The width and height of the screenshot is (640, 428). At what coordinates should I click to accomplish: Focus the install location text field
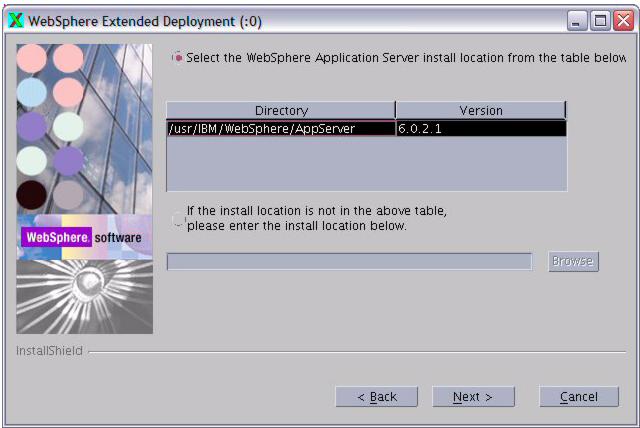pyautogui.click(x=349, y=262)
